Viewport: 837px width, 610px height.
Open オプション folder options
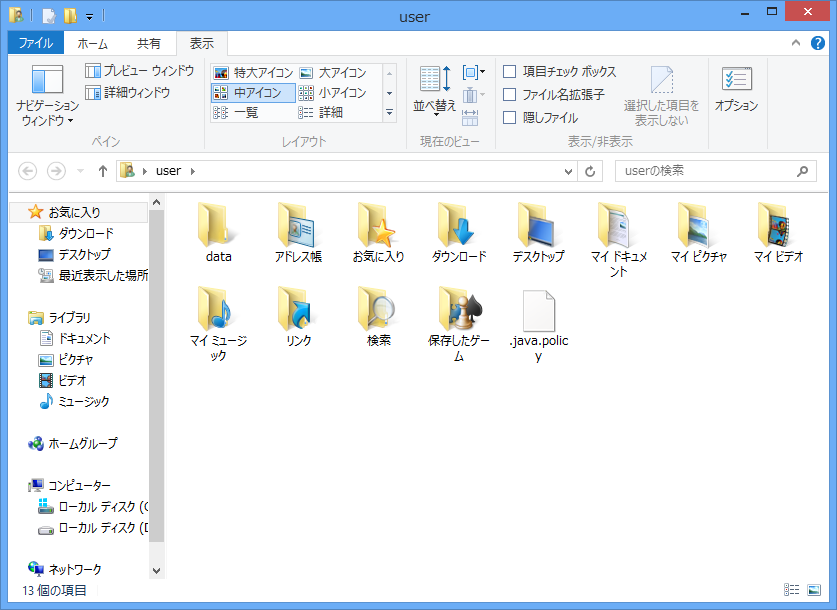coord(737,89)
